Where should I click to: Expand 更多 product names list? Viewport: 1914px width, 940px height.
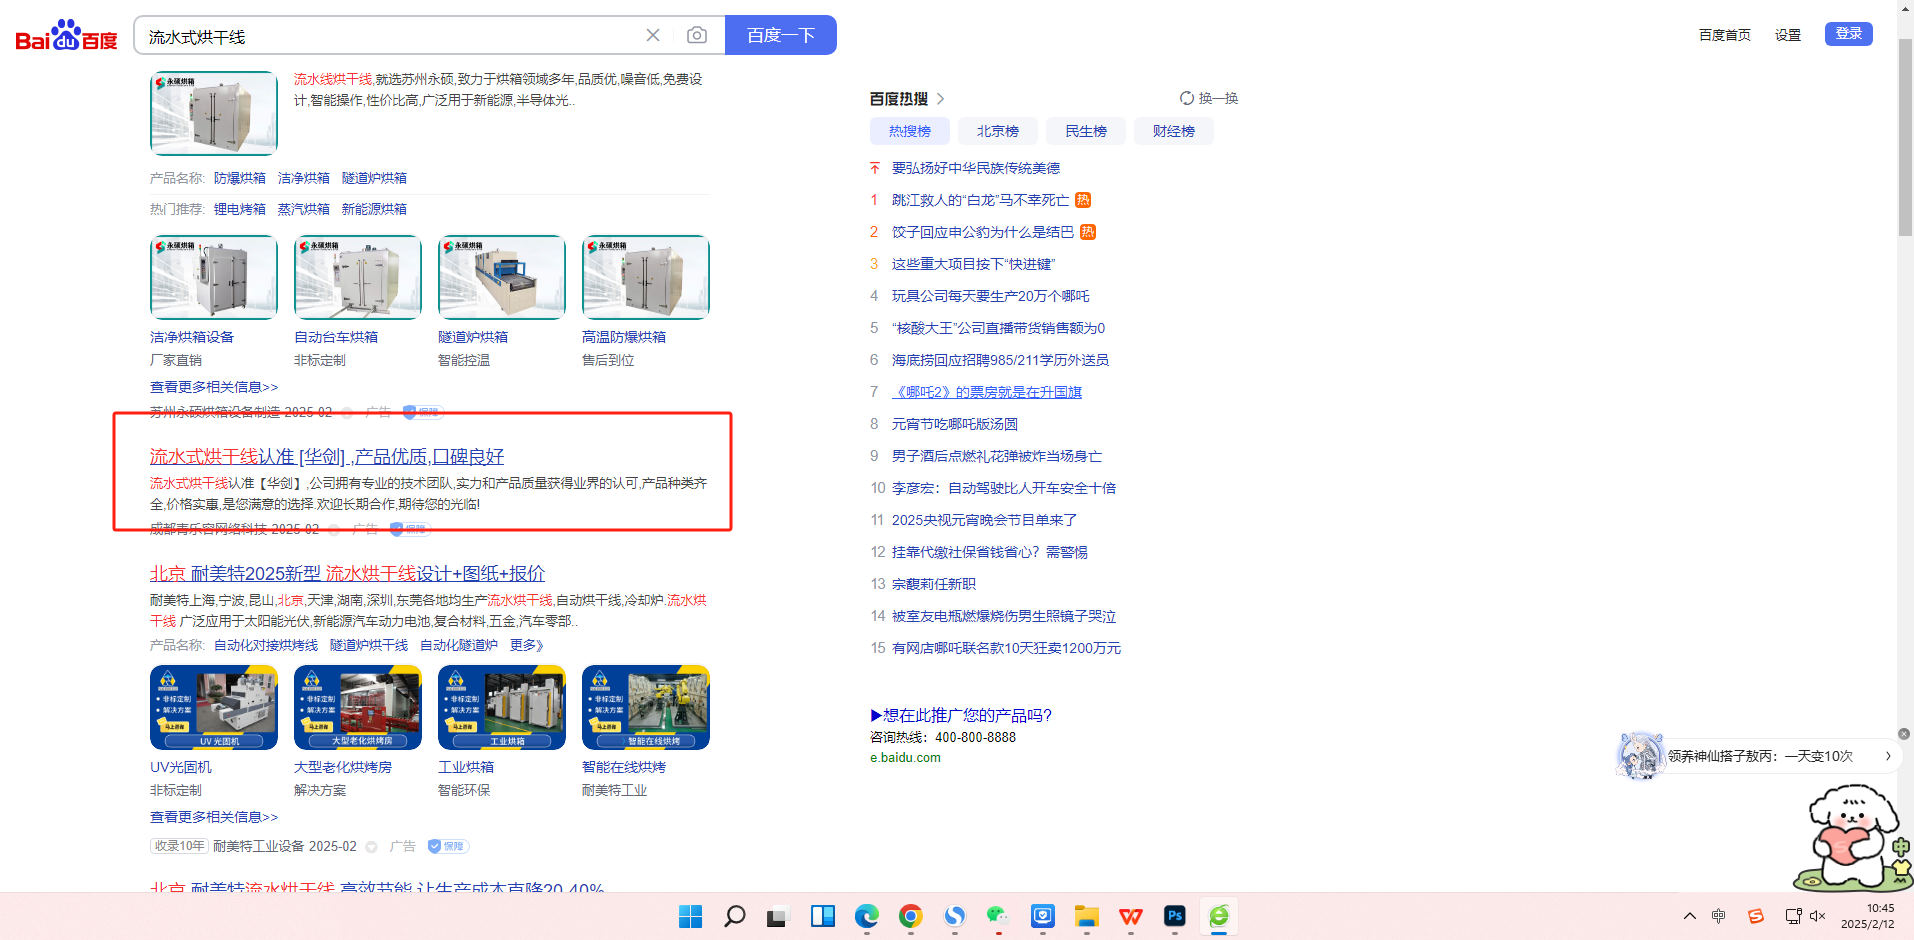[x=526, y=646]
